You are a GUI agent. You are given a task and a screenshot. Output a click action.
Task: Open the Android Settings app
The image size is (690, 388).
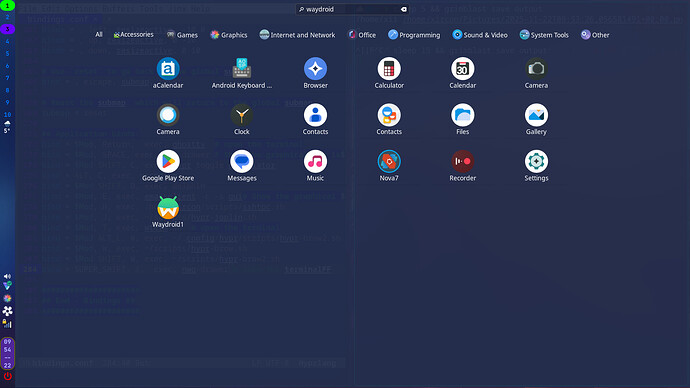point(536,166)
